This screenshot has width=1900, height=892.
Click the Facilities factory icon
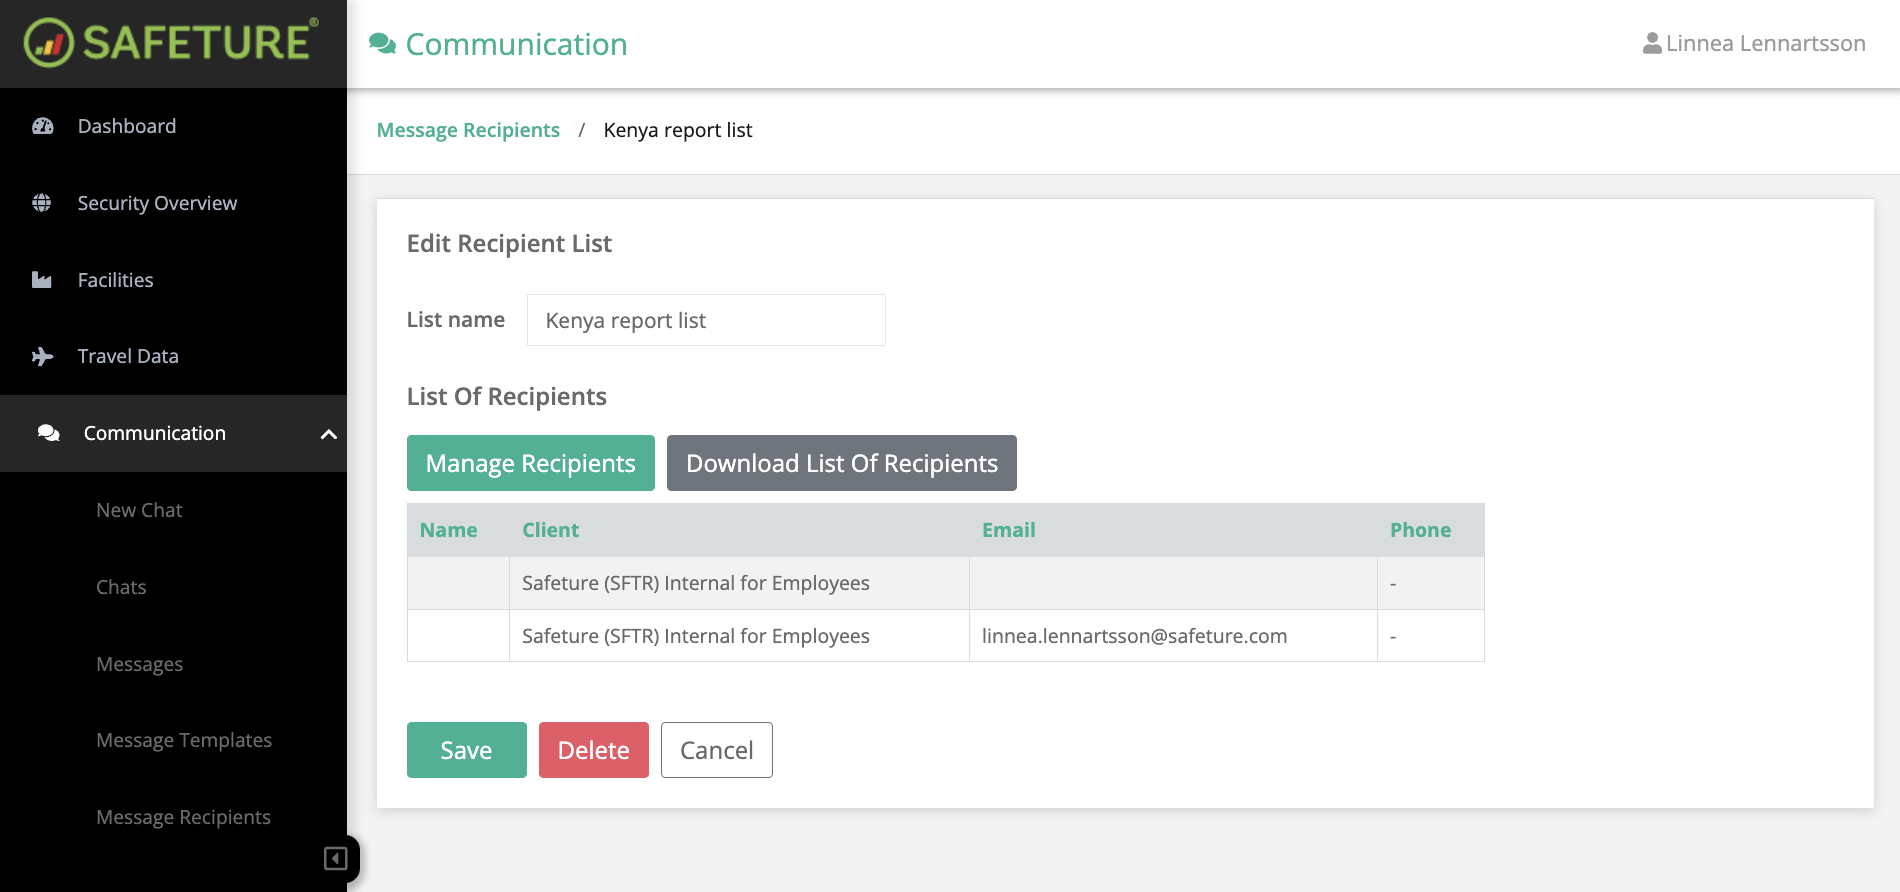[42, 280]
